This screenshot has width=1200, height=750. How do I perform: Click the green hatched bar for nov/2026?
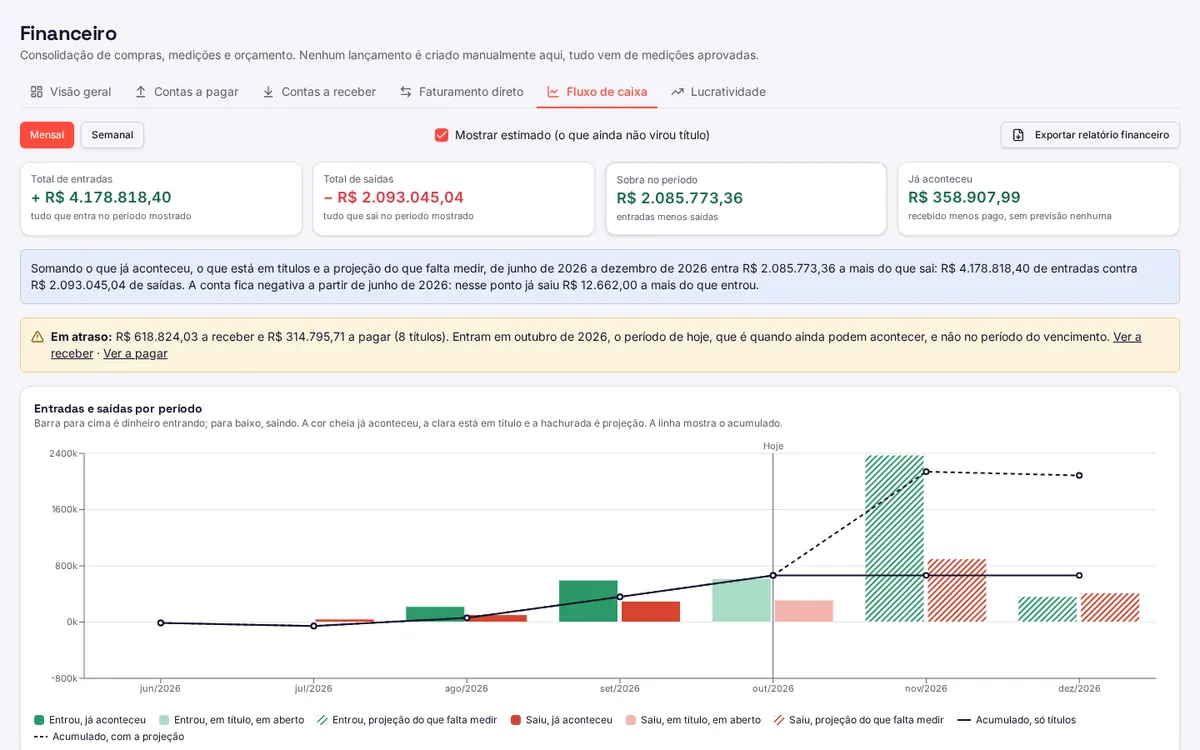coord(895,538)
